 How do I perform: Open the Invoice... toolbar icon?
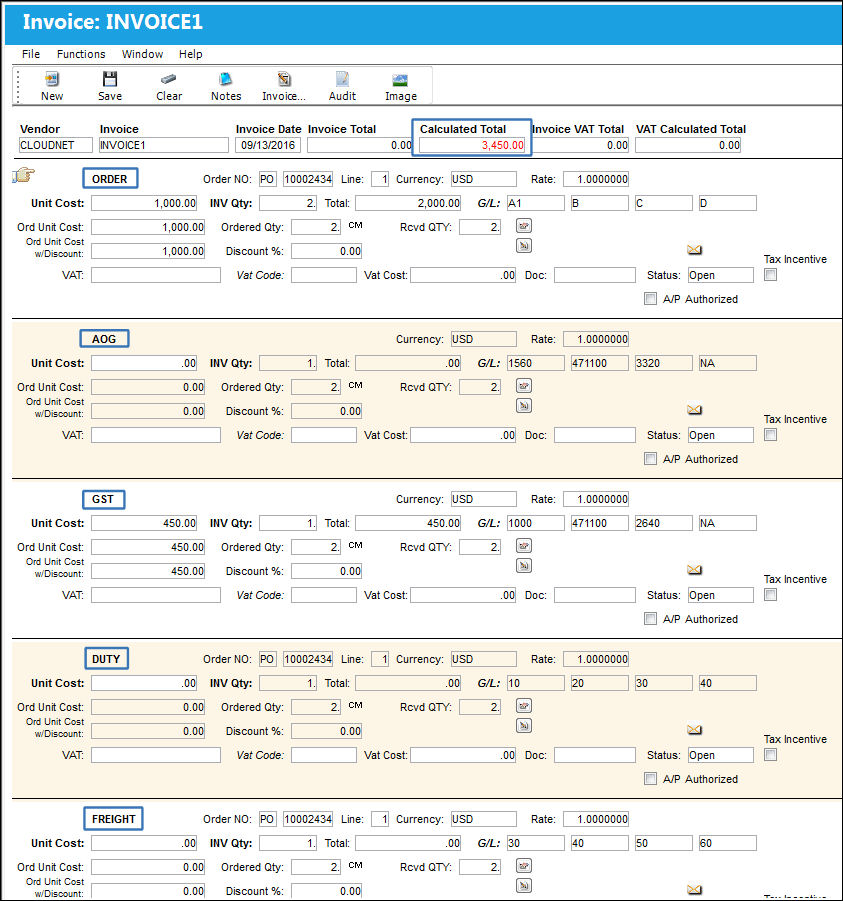(284, 79)
